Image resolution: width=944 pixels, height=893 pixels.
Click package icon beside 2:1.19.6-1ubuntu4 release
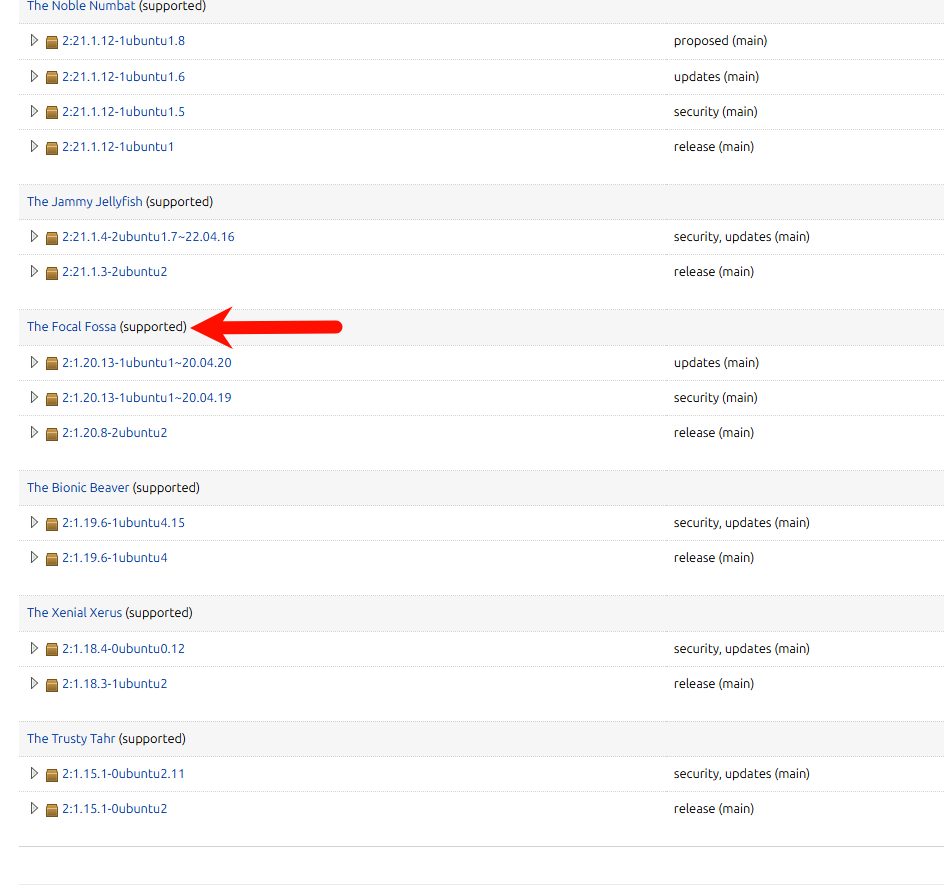coord(52,559)
